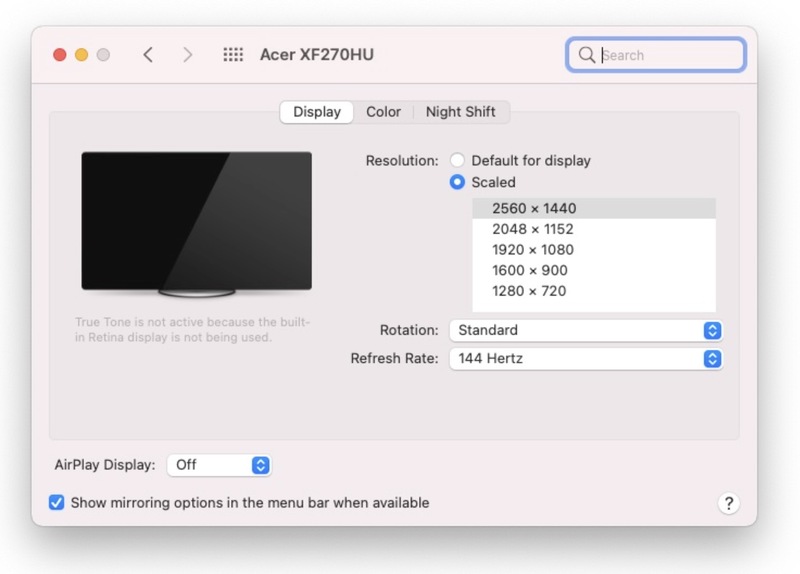This screenshot has height=574, width=800.
Task: Choose 1920 × 1080 resolution
Action: coord(594,249)
